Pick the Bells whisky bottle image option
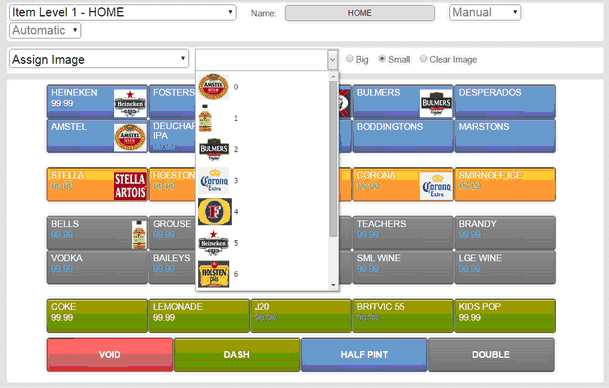The image size is (609, 388). point(205,118)
